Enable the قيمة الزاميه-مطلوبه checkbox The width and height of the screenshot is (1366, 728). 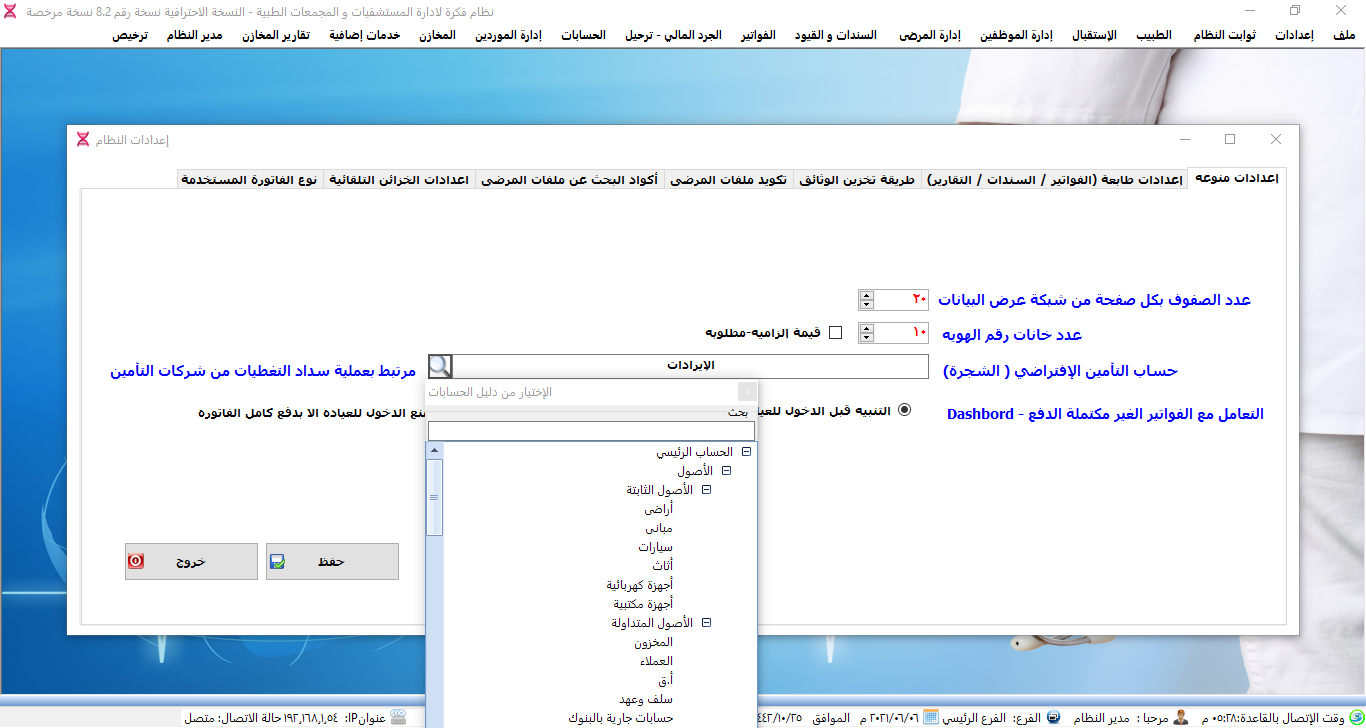coord(836,332)
